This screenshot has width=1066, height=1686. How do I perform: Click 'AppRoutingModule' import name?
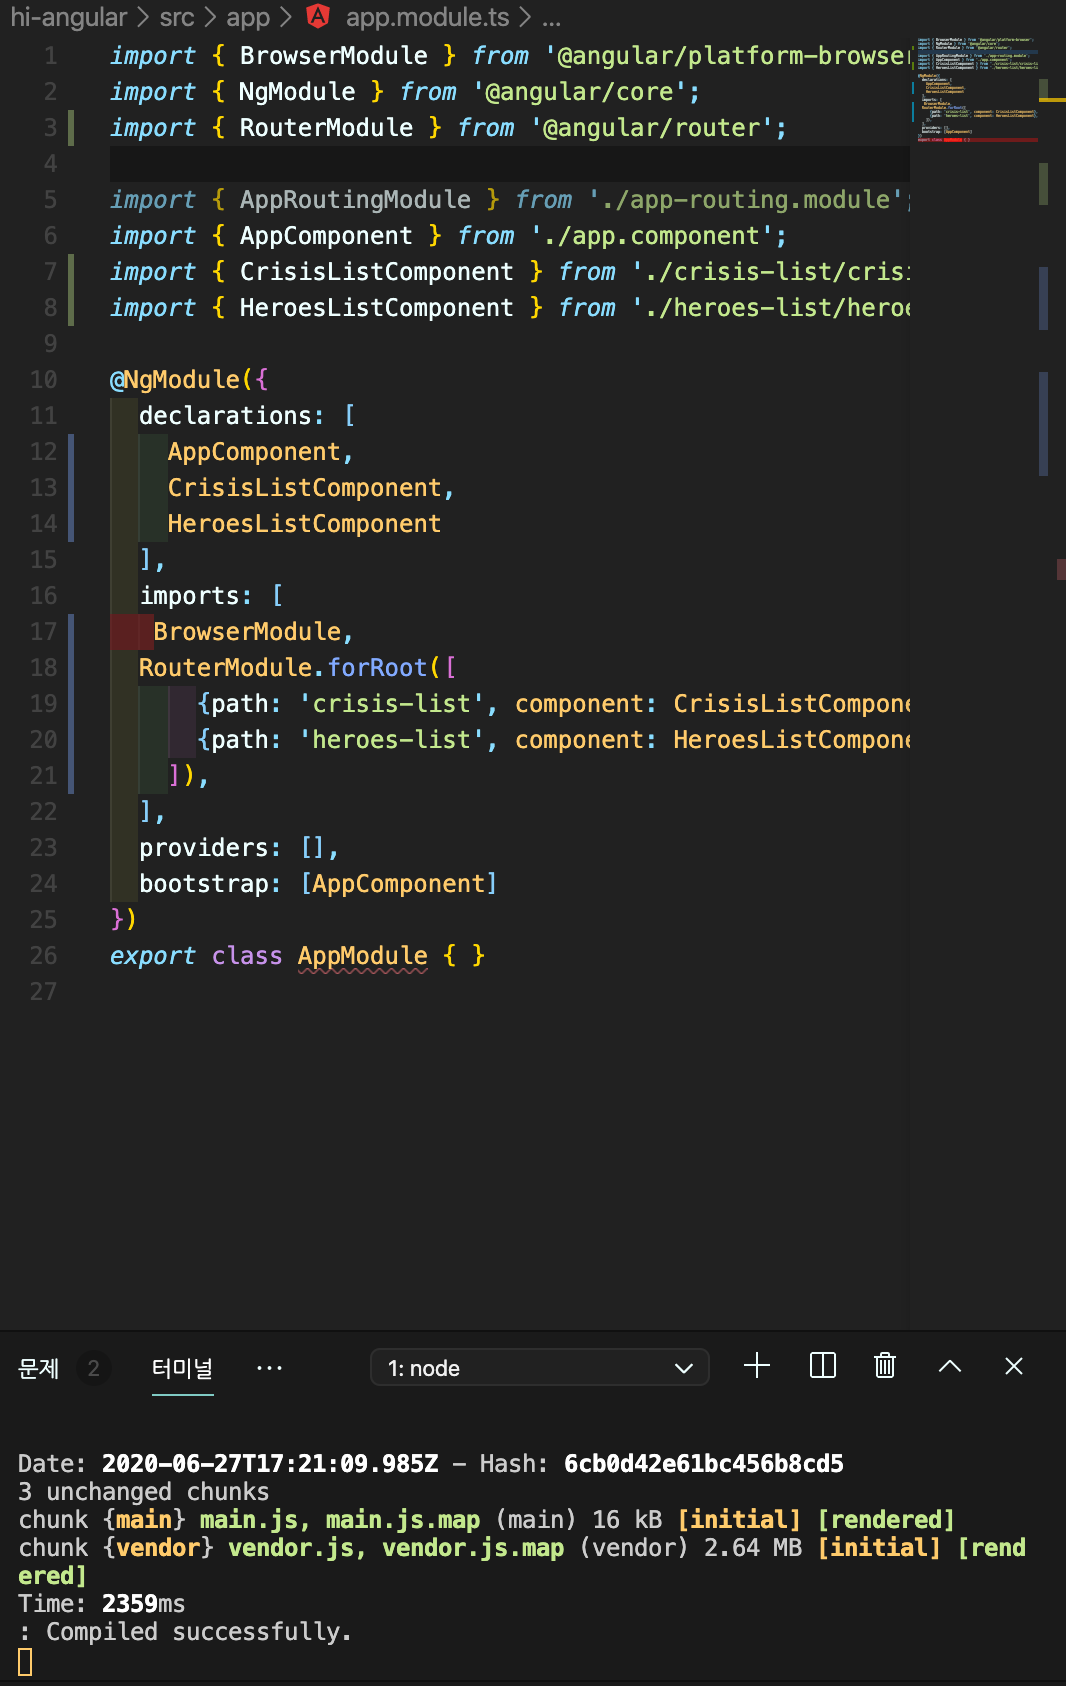[355, 200]
